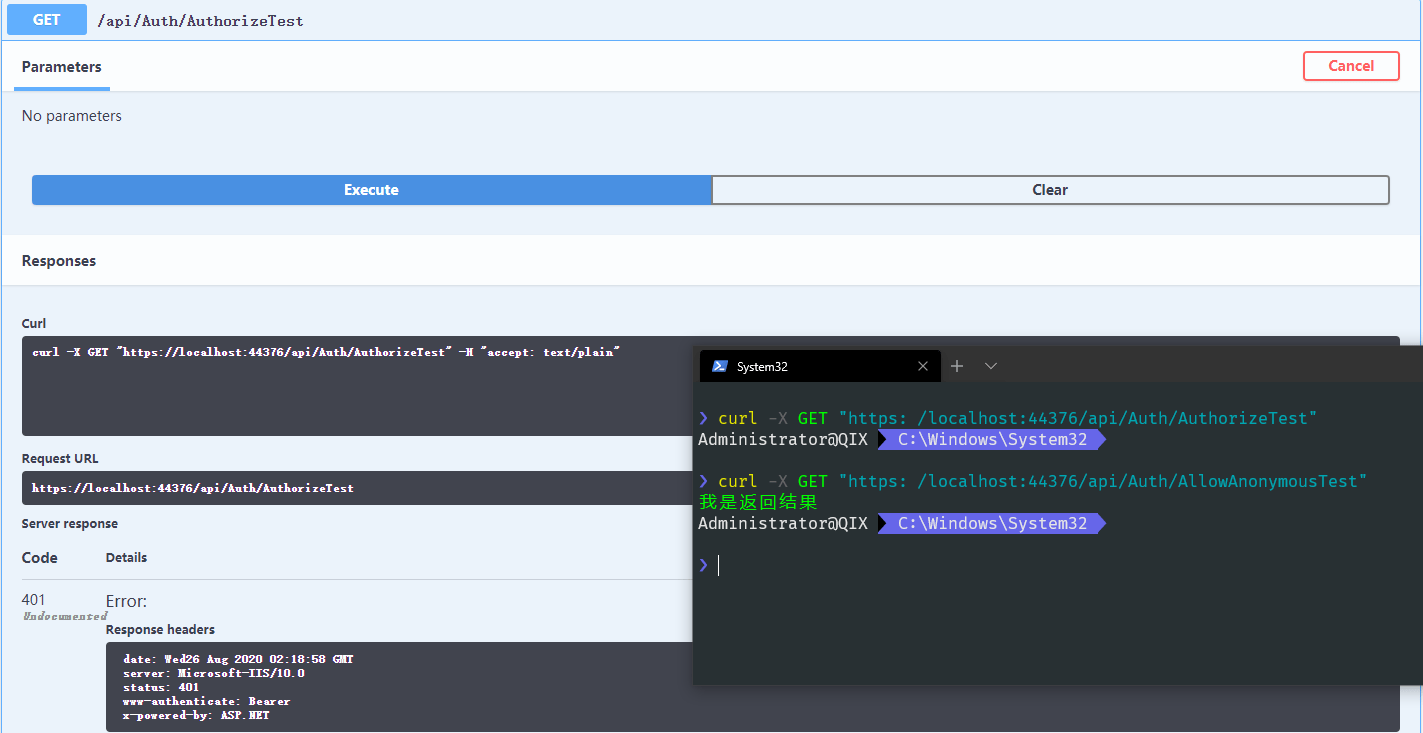Click the Clear button
Screen dimensions: 1423x733
[1050, 190]
